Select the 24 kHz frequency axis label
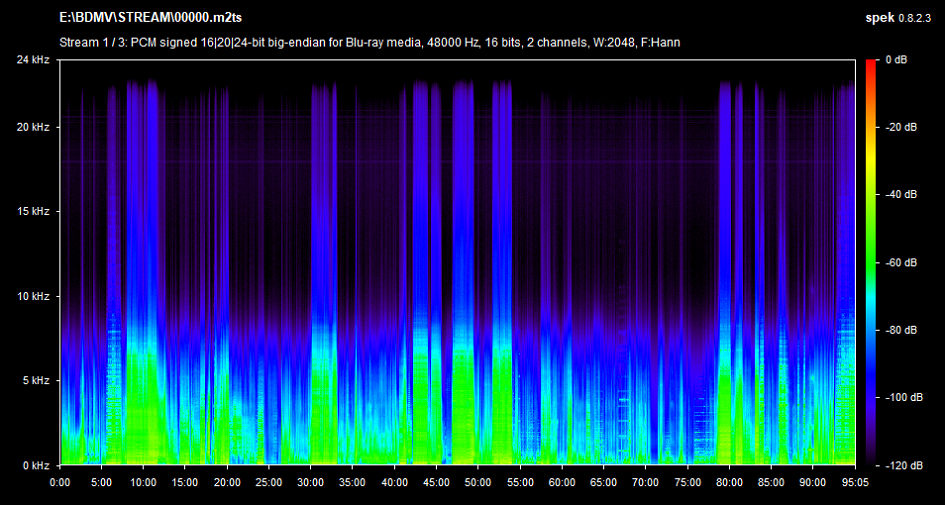Screen dimensions: 945x505 34,60
